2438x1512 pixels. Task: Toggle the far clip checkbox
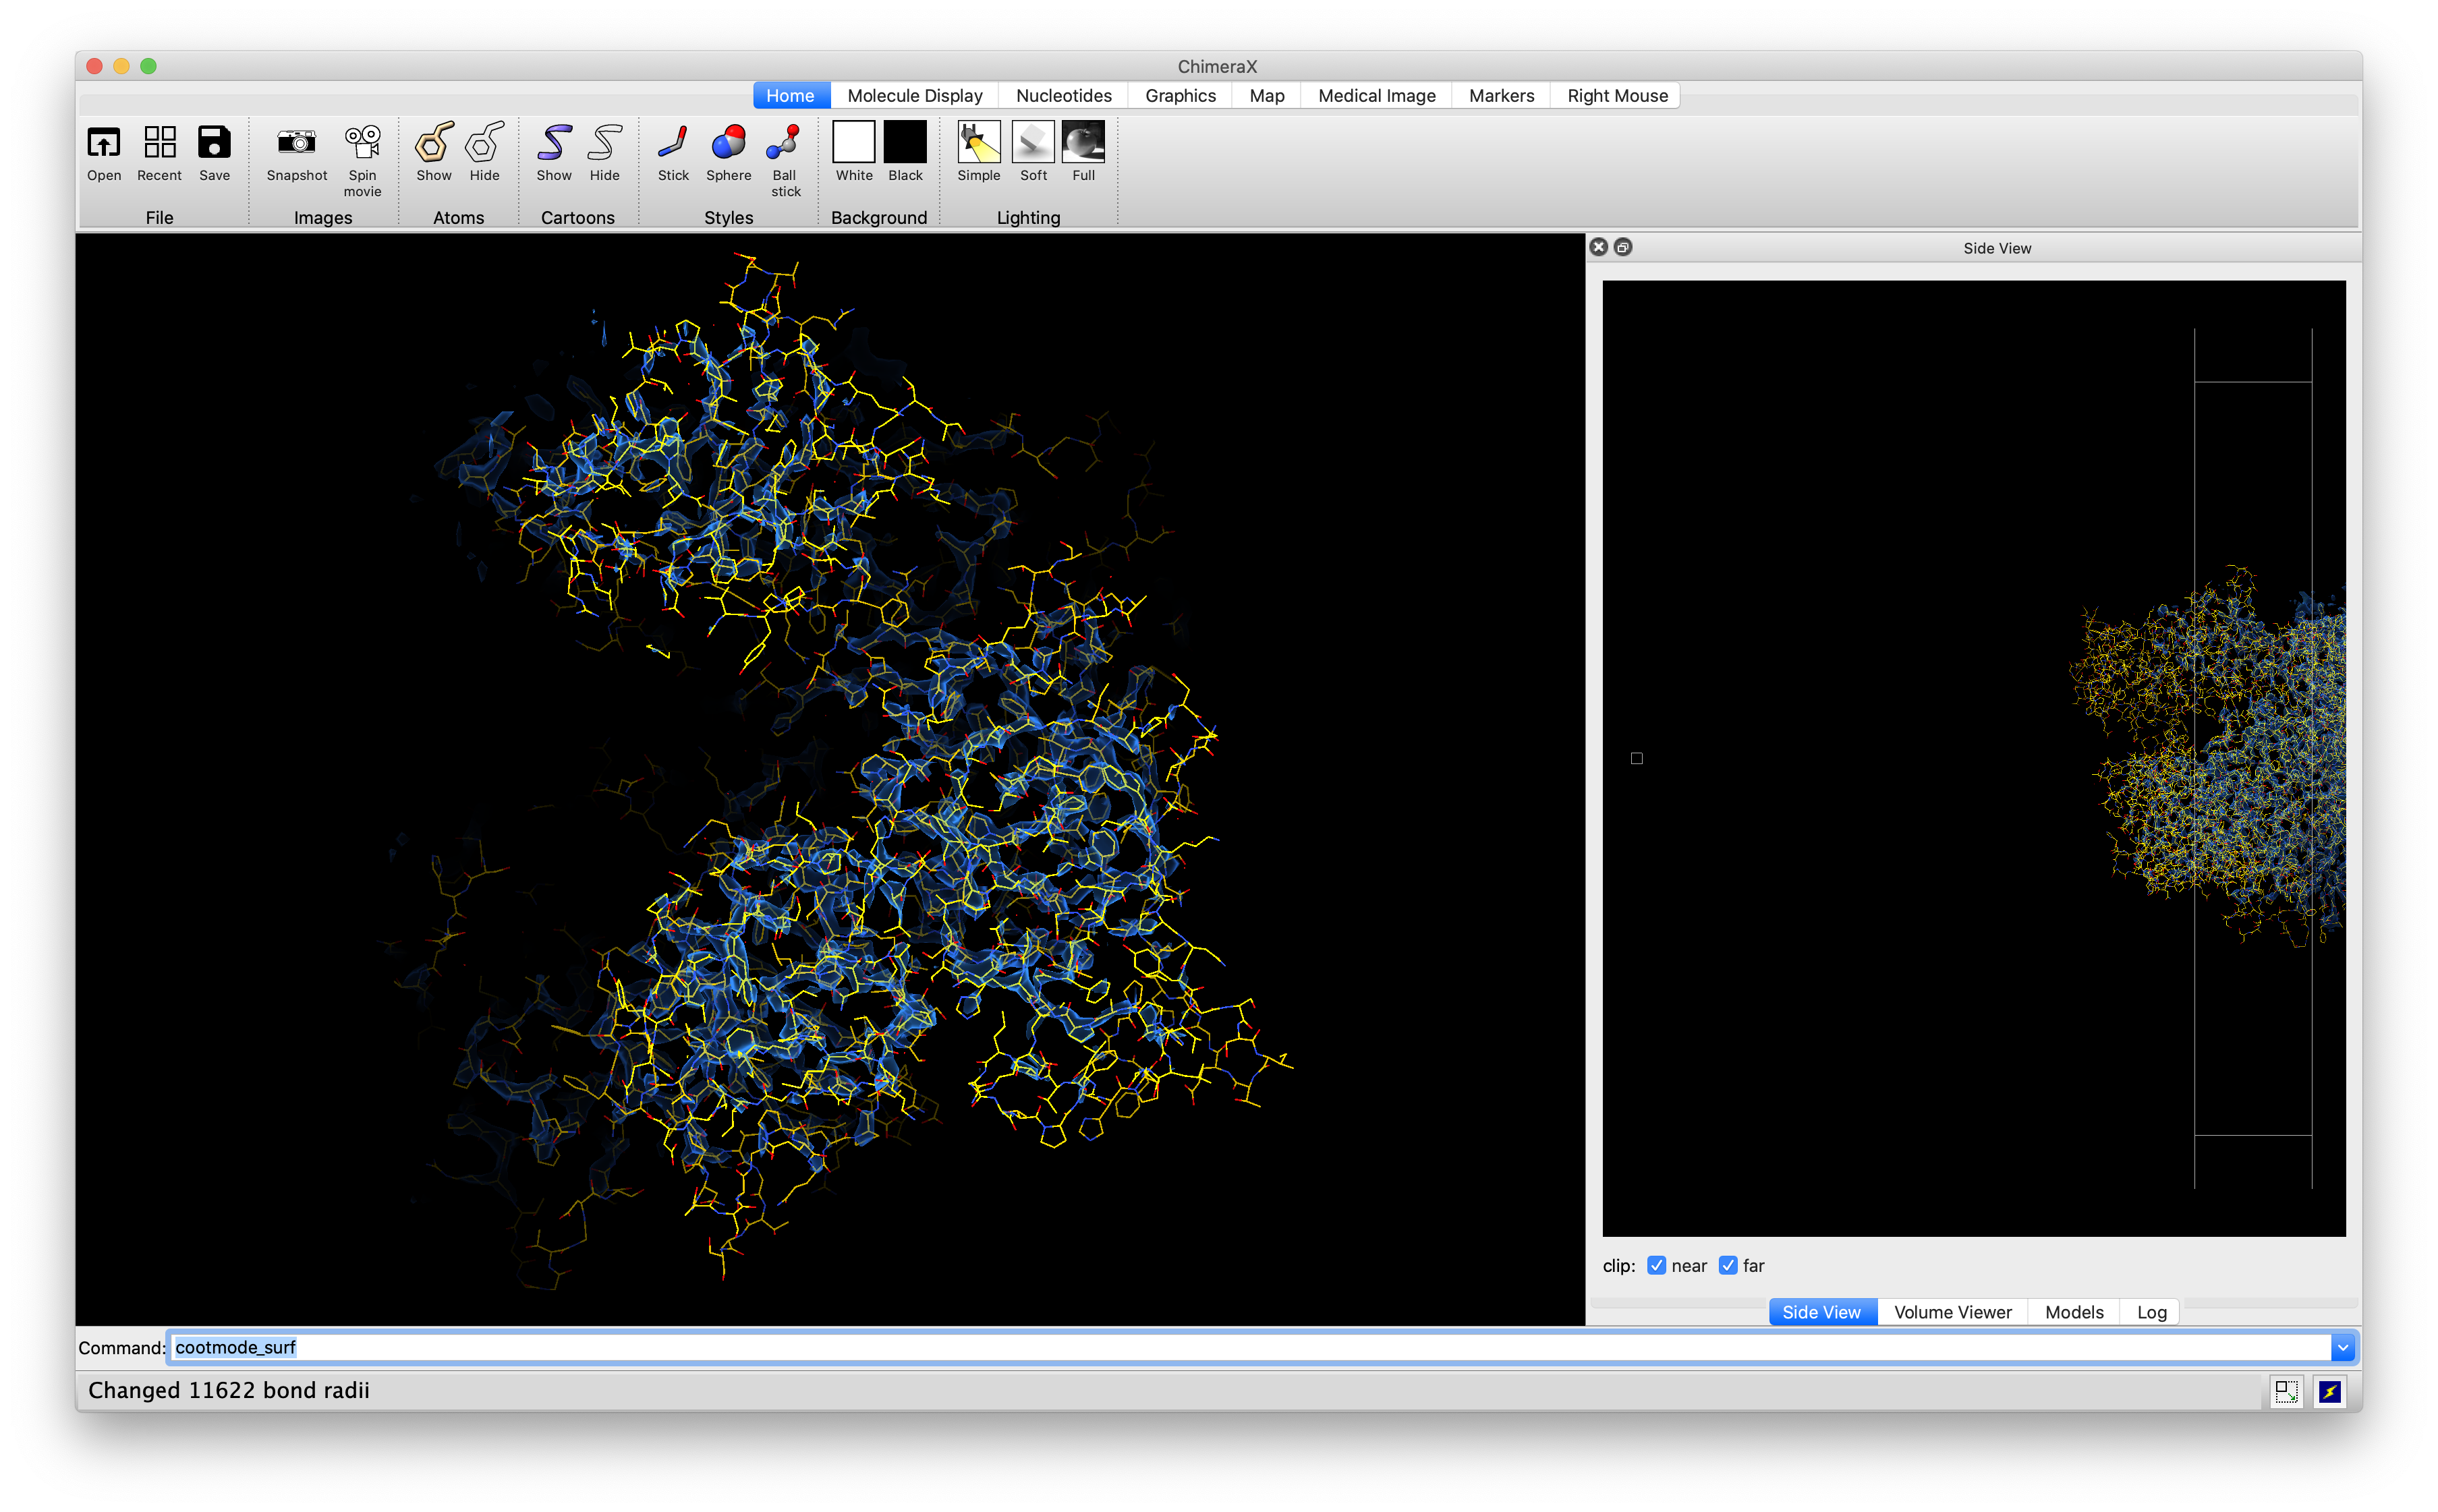click(x=1727, y=1265)
